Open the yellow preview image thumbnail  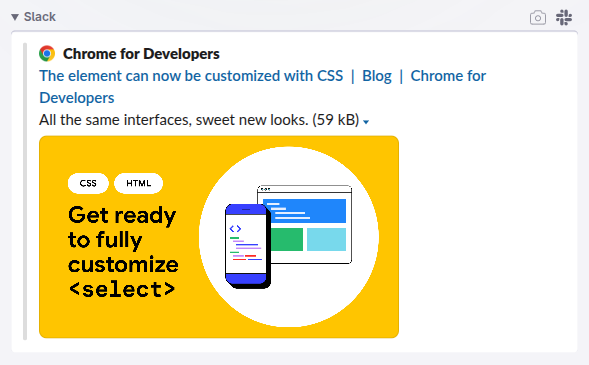point(219,237)
